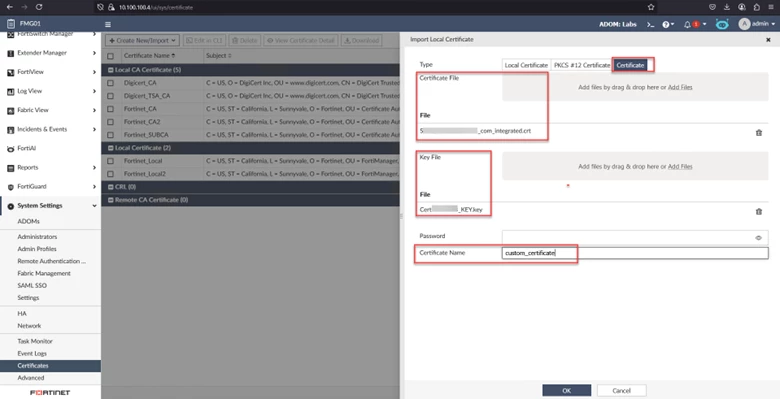Viewport: 780px width, 399px height.
Task: Collapse the Remote CA Certificate group
Action: 110,200
